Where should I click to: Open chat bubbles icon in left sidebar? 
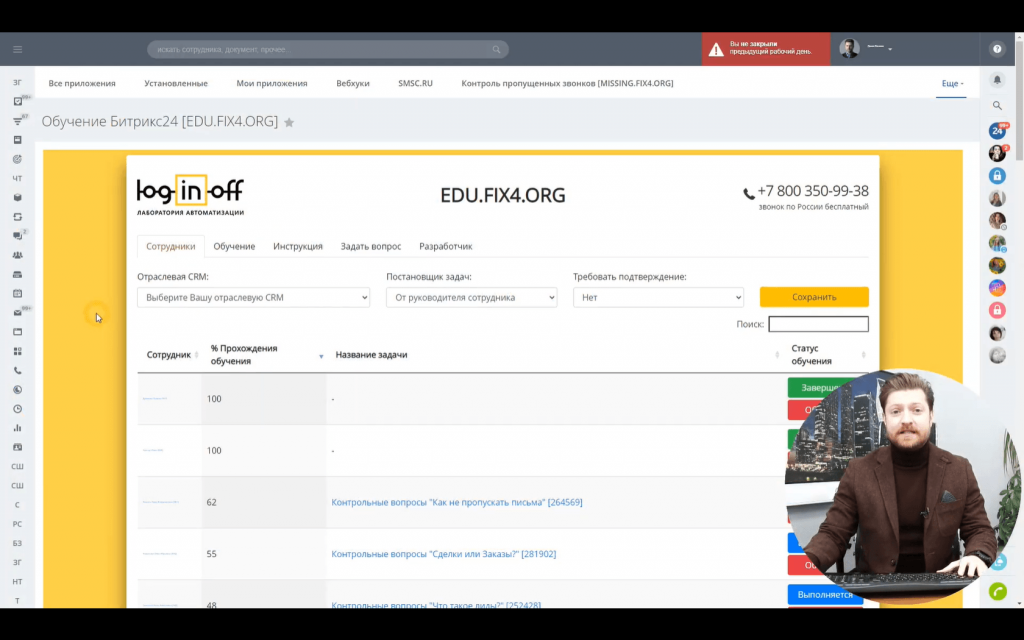(x=18, y=236)
